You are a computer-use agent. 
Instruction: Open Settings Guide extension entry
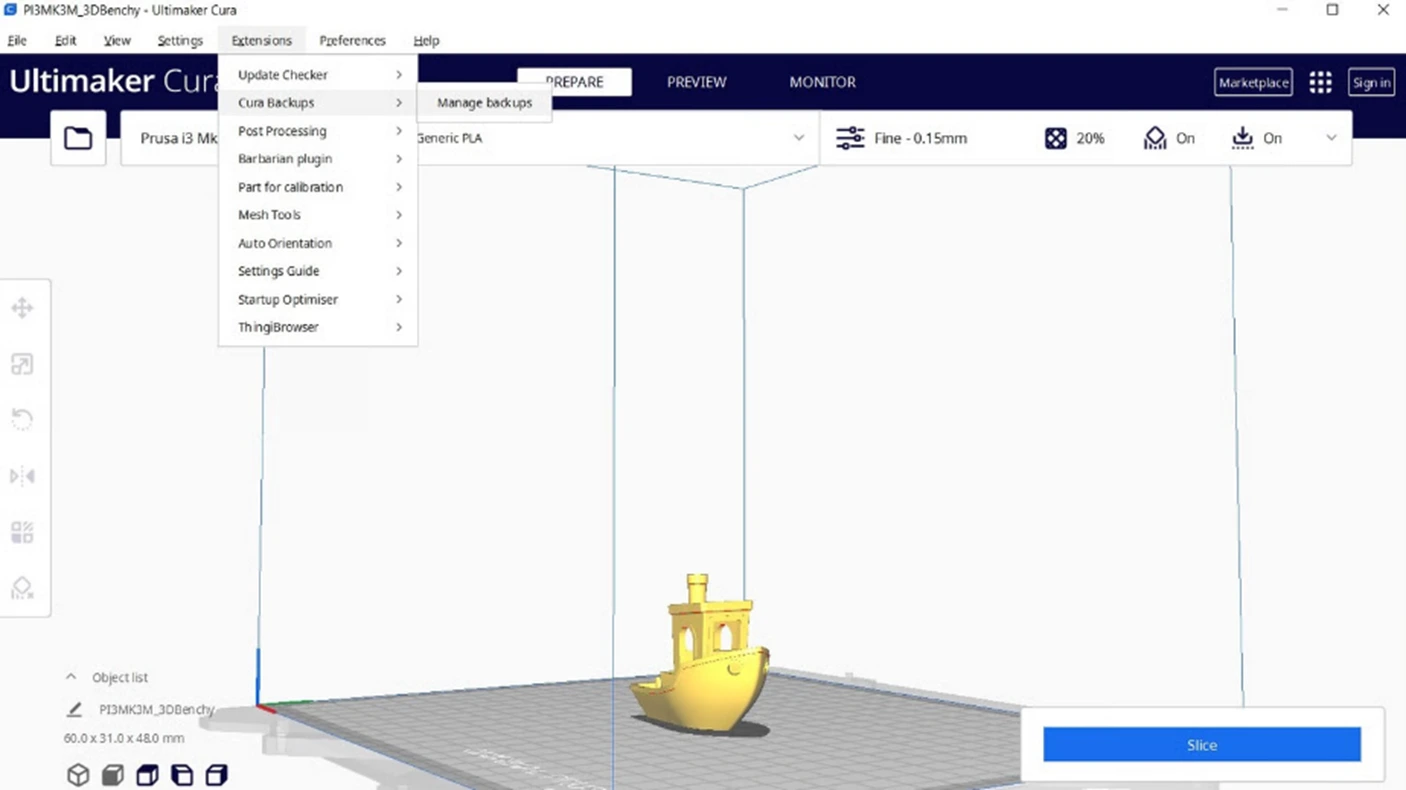[x=317, y=271]
